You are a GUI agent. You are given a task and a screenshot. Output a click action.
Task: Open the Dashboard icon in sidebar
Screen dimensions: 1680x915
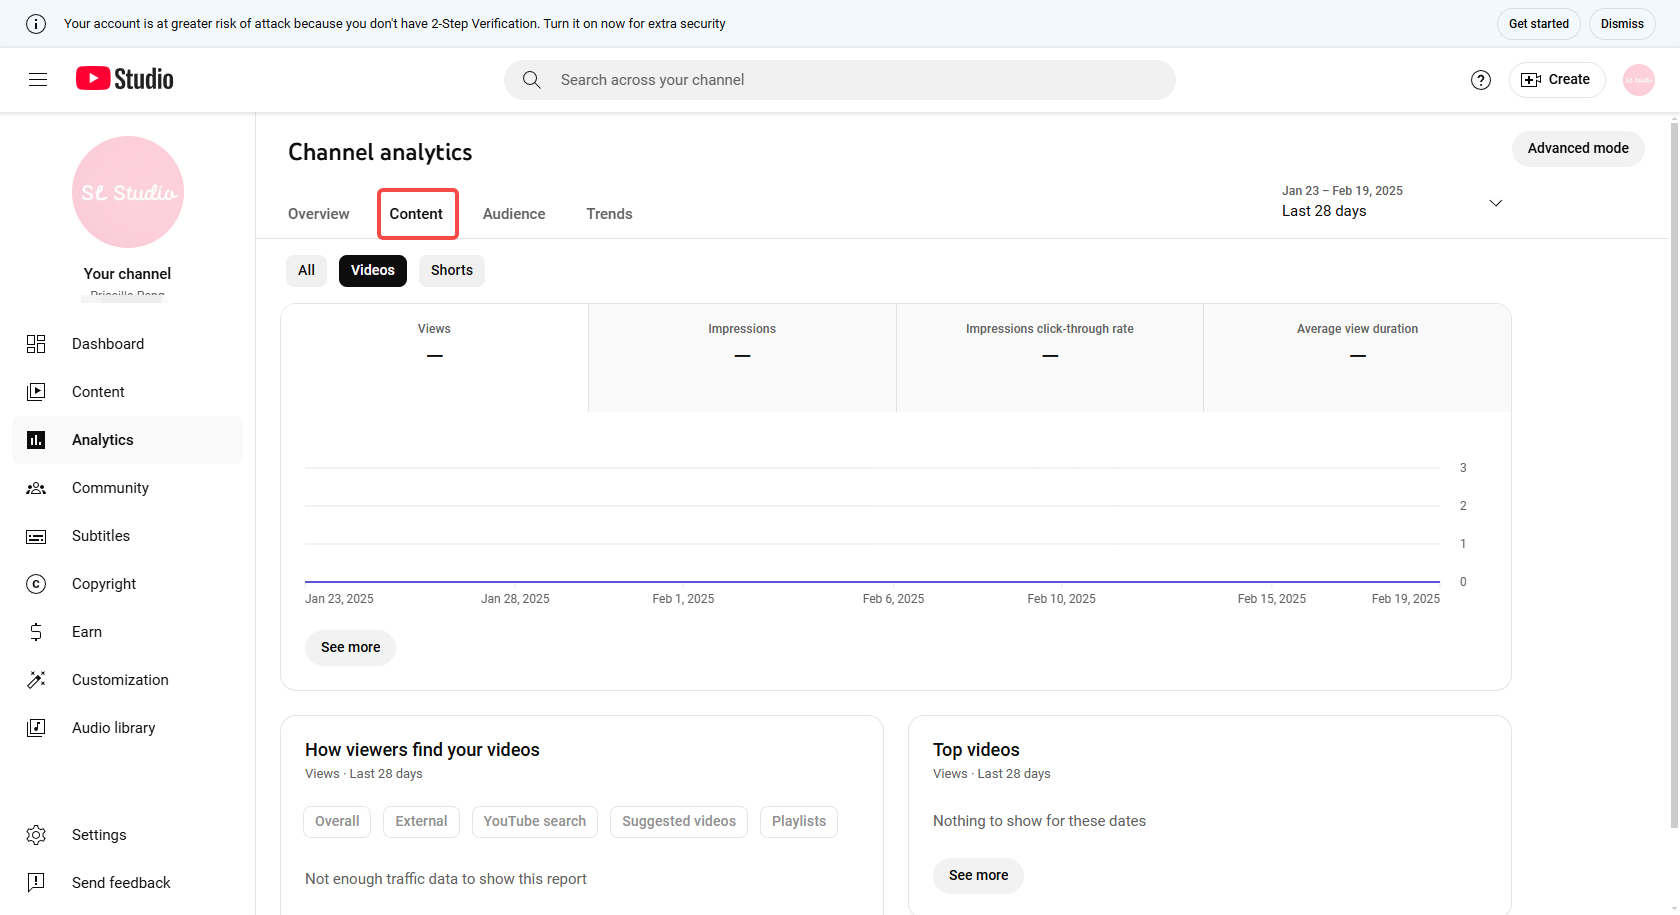(36, 344)
